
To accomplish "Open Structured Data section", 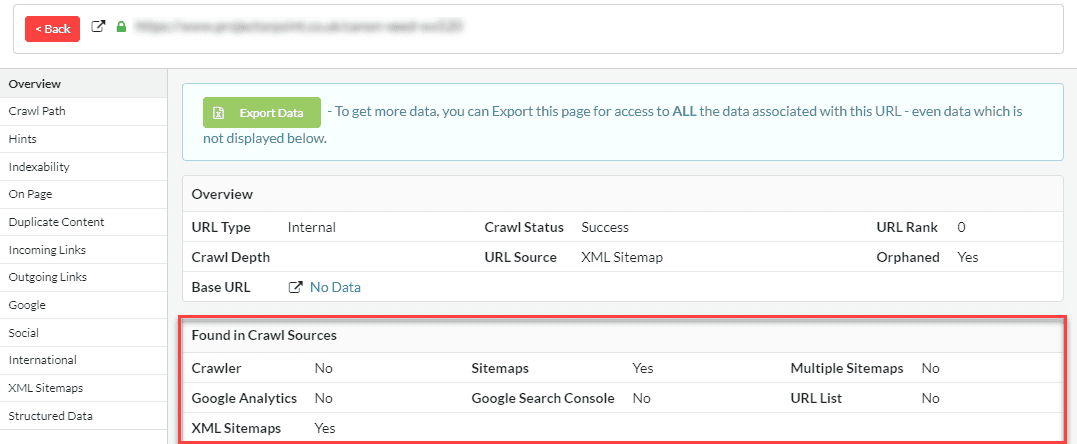I will (84, 416).
